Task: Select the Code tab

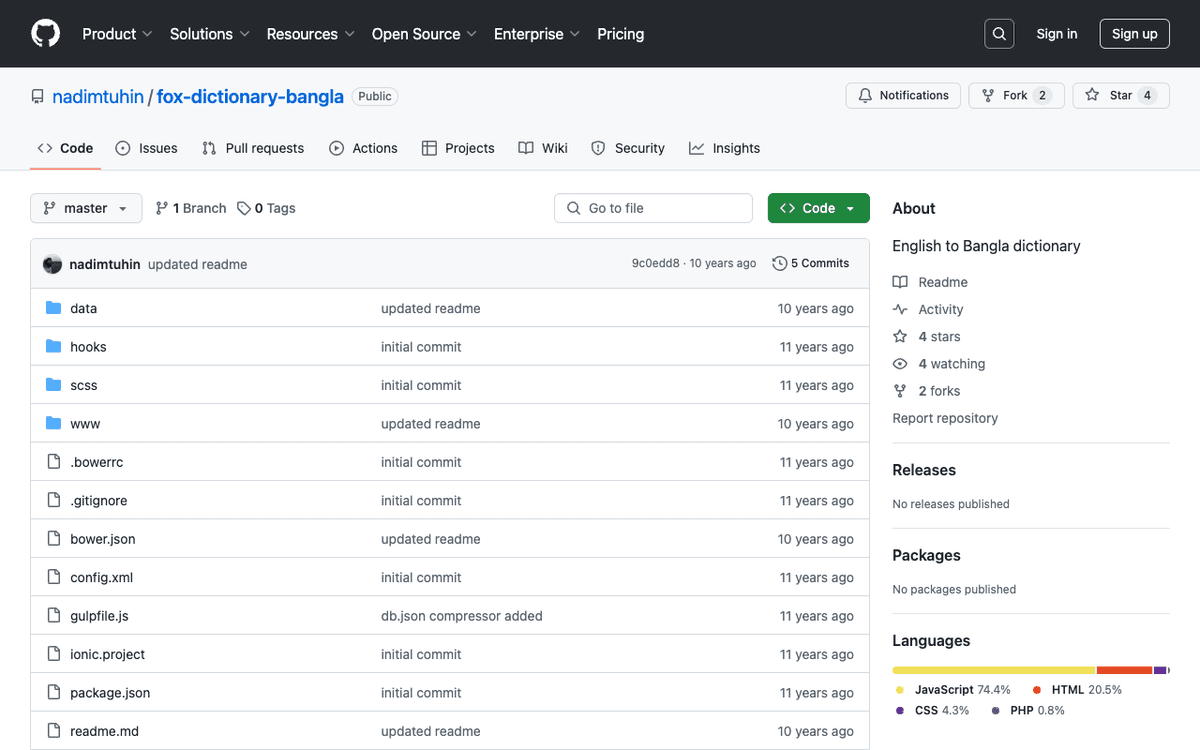Action: point(65,148)
